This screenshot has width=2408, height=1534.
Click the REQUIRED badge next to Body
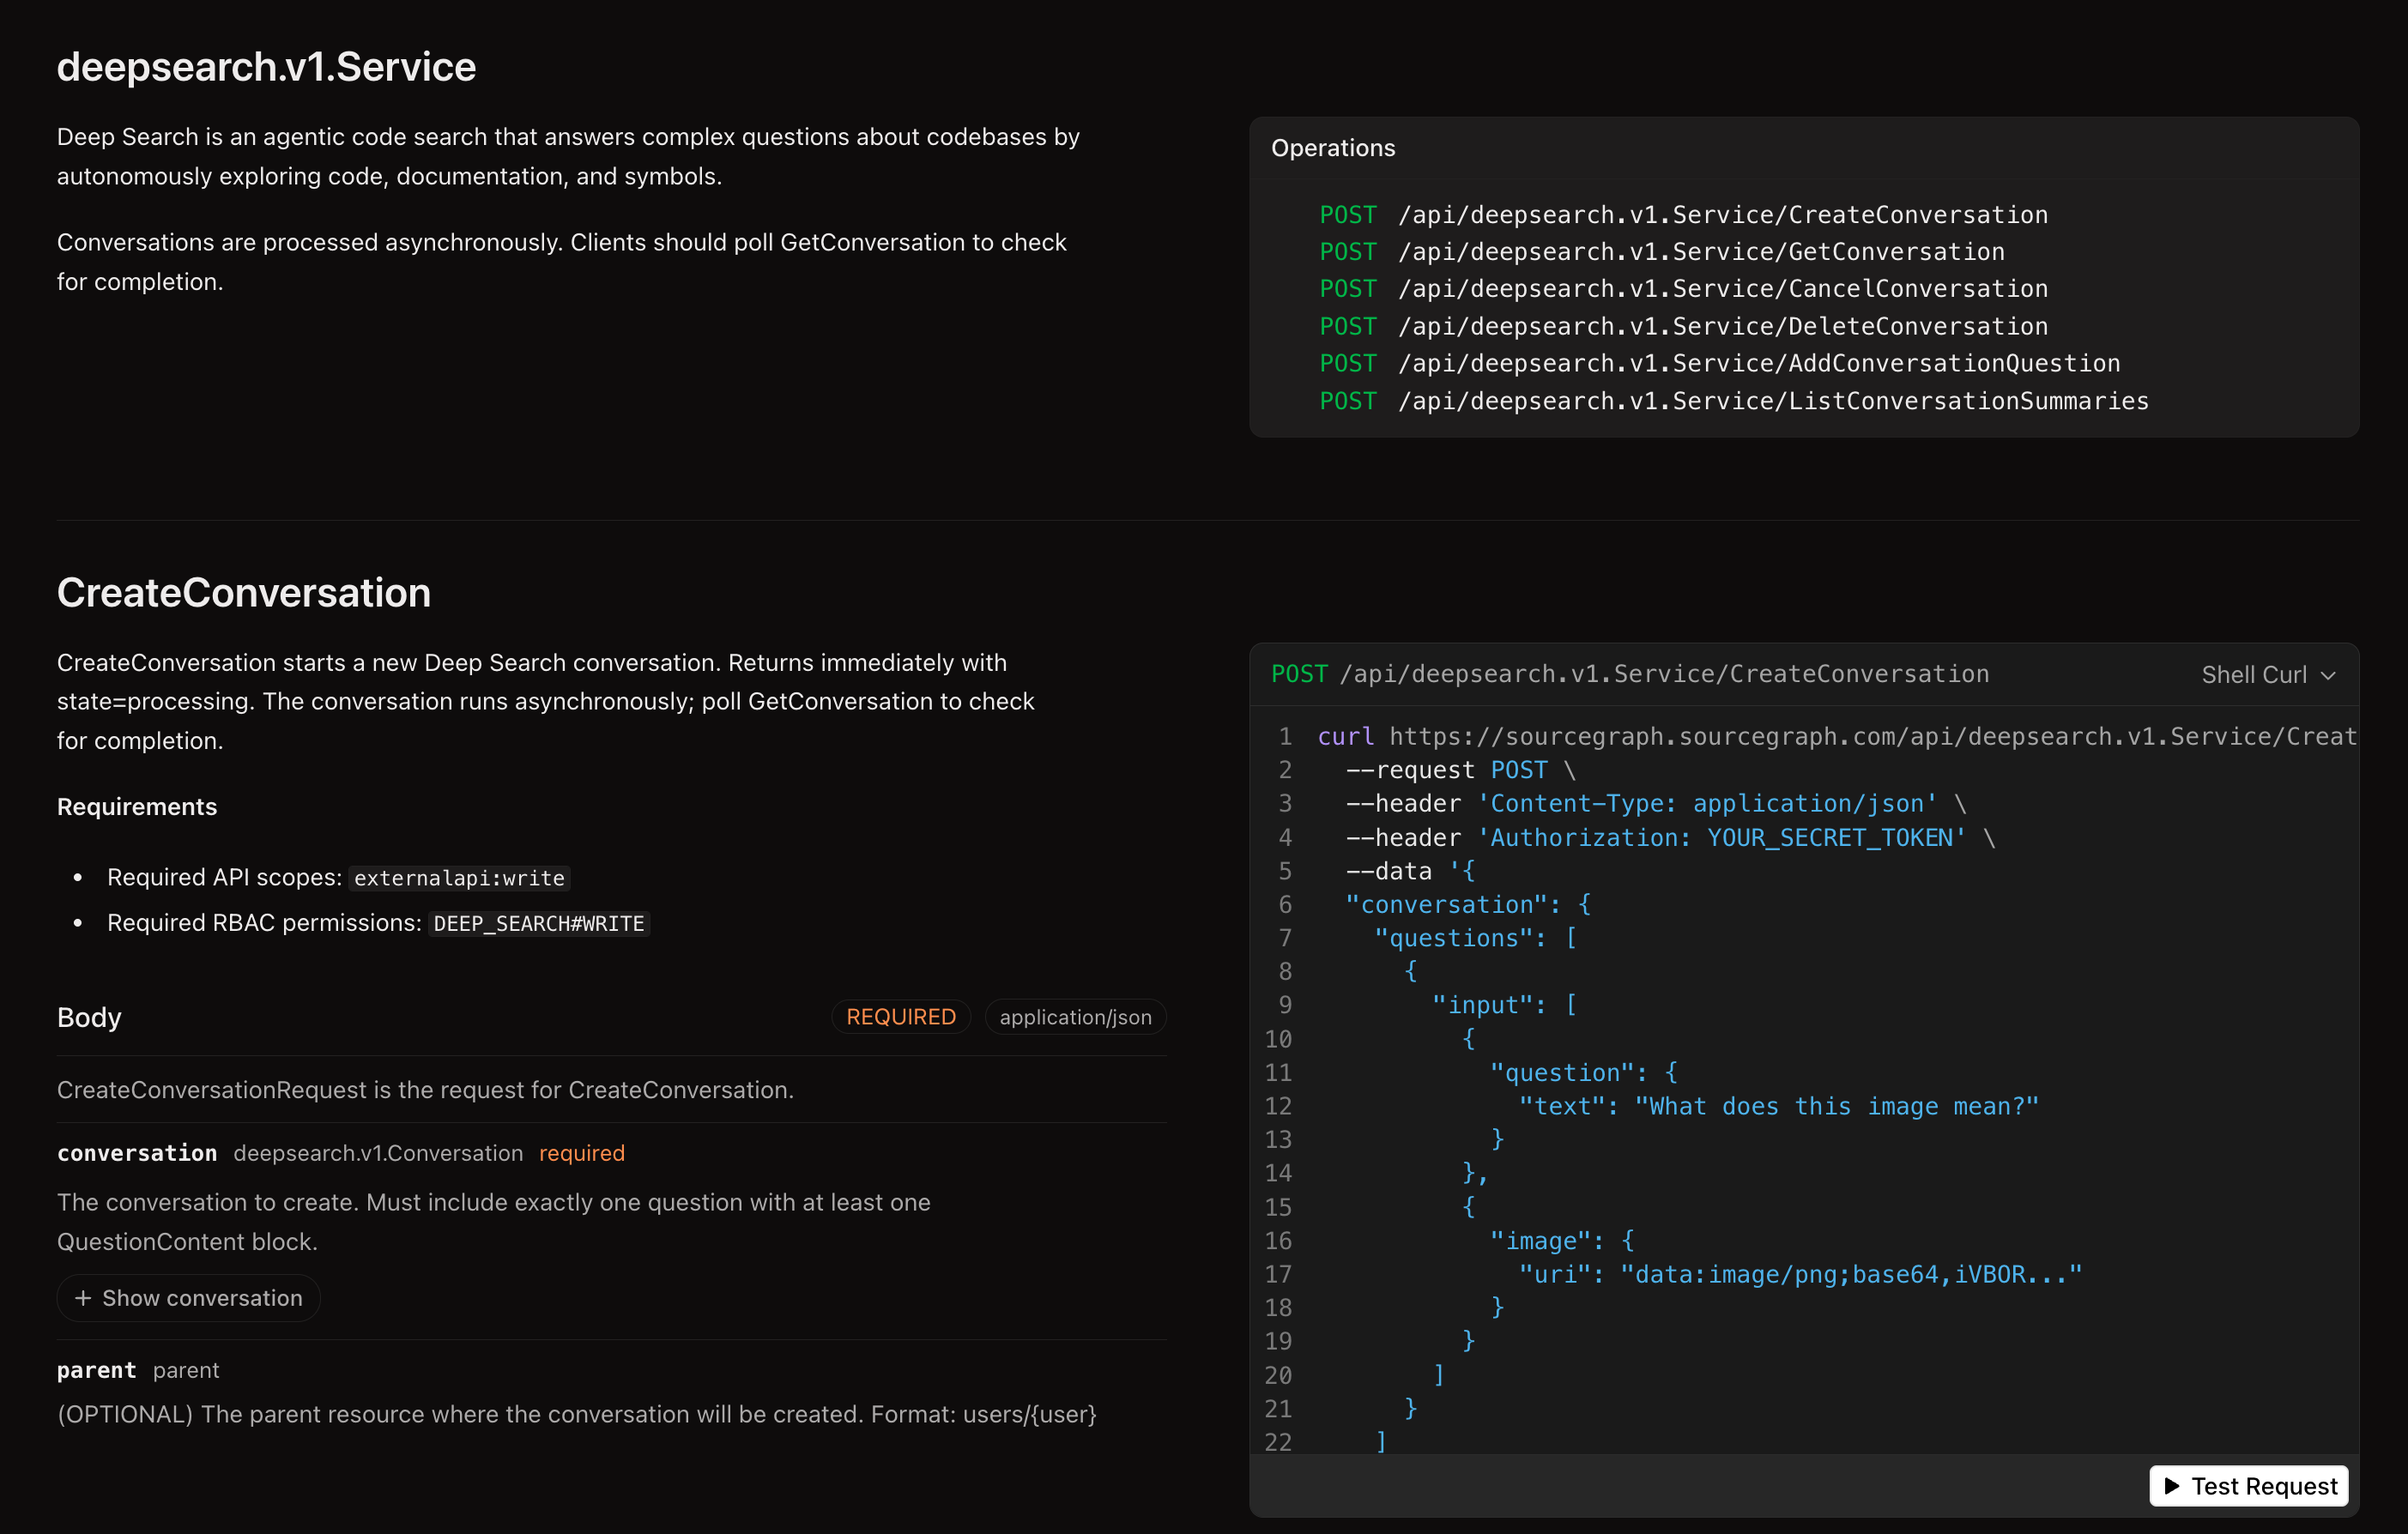900,1016
